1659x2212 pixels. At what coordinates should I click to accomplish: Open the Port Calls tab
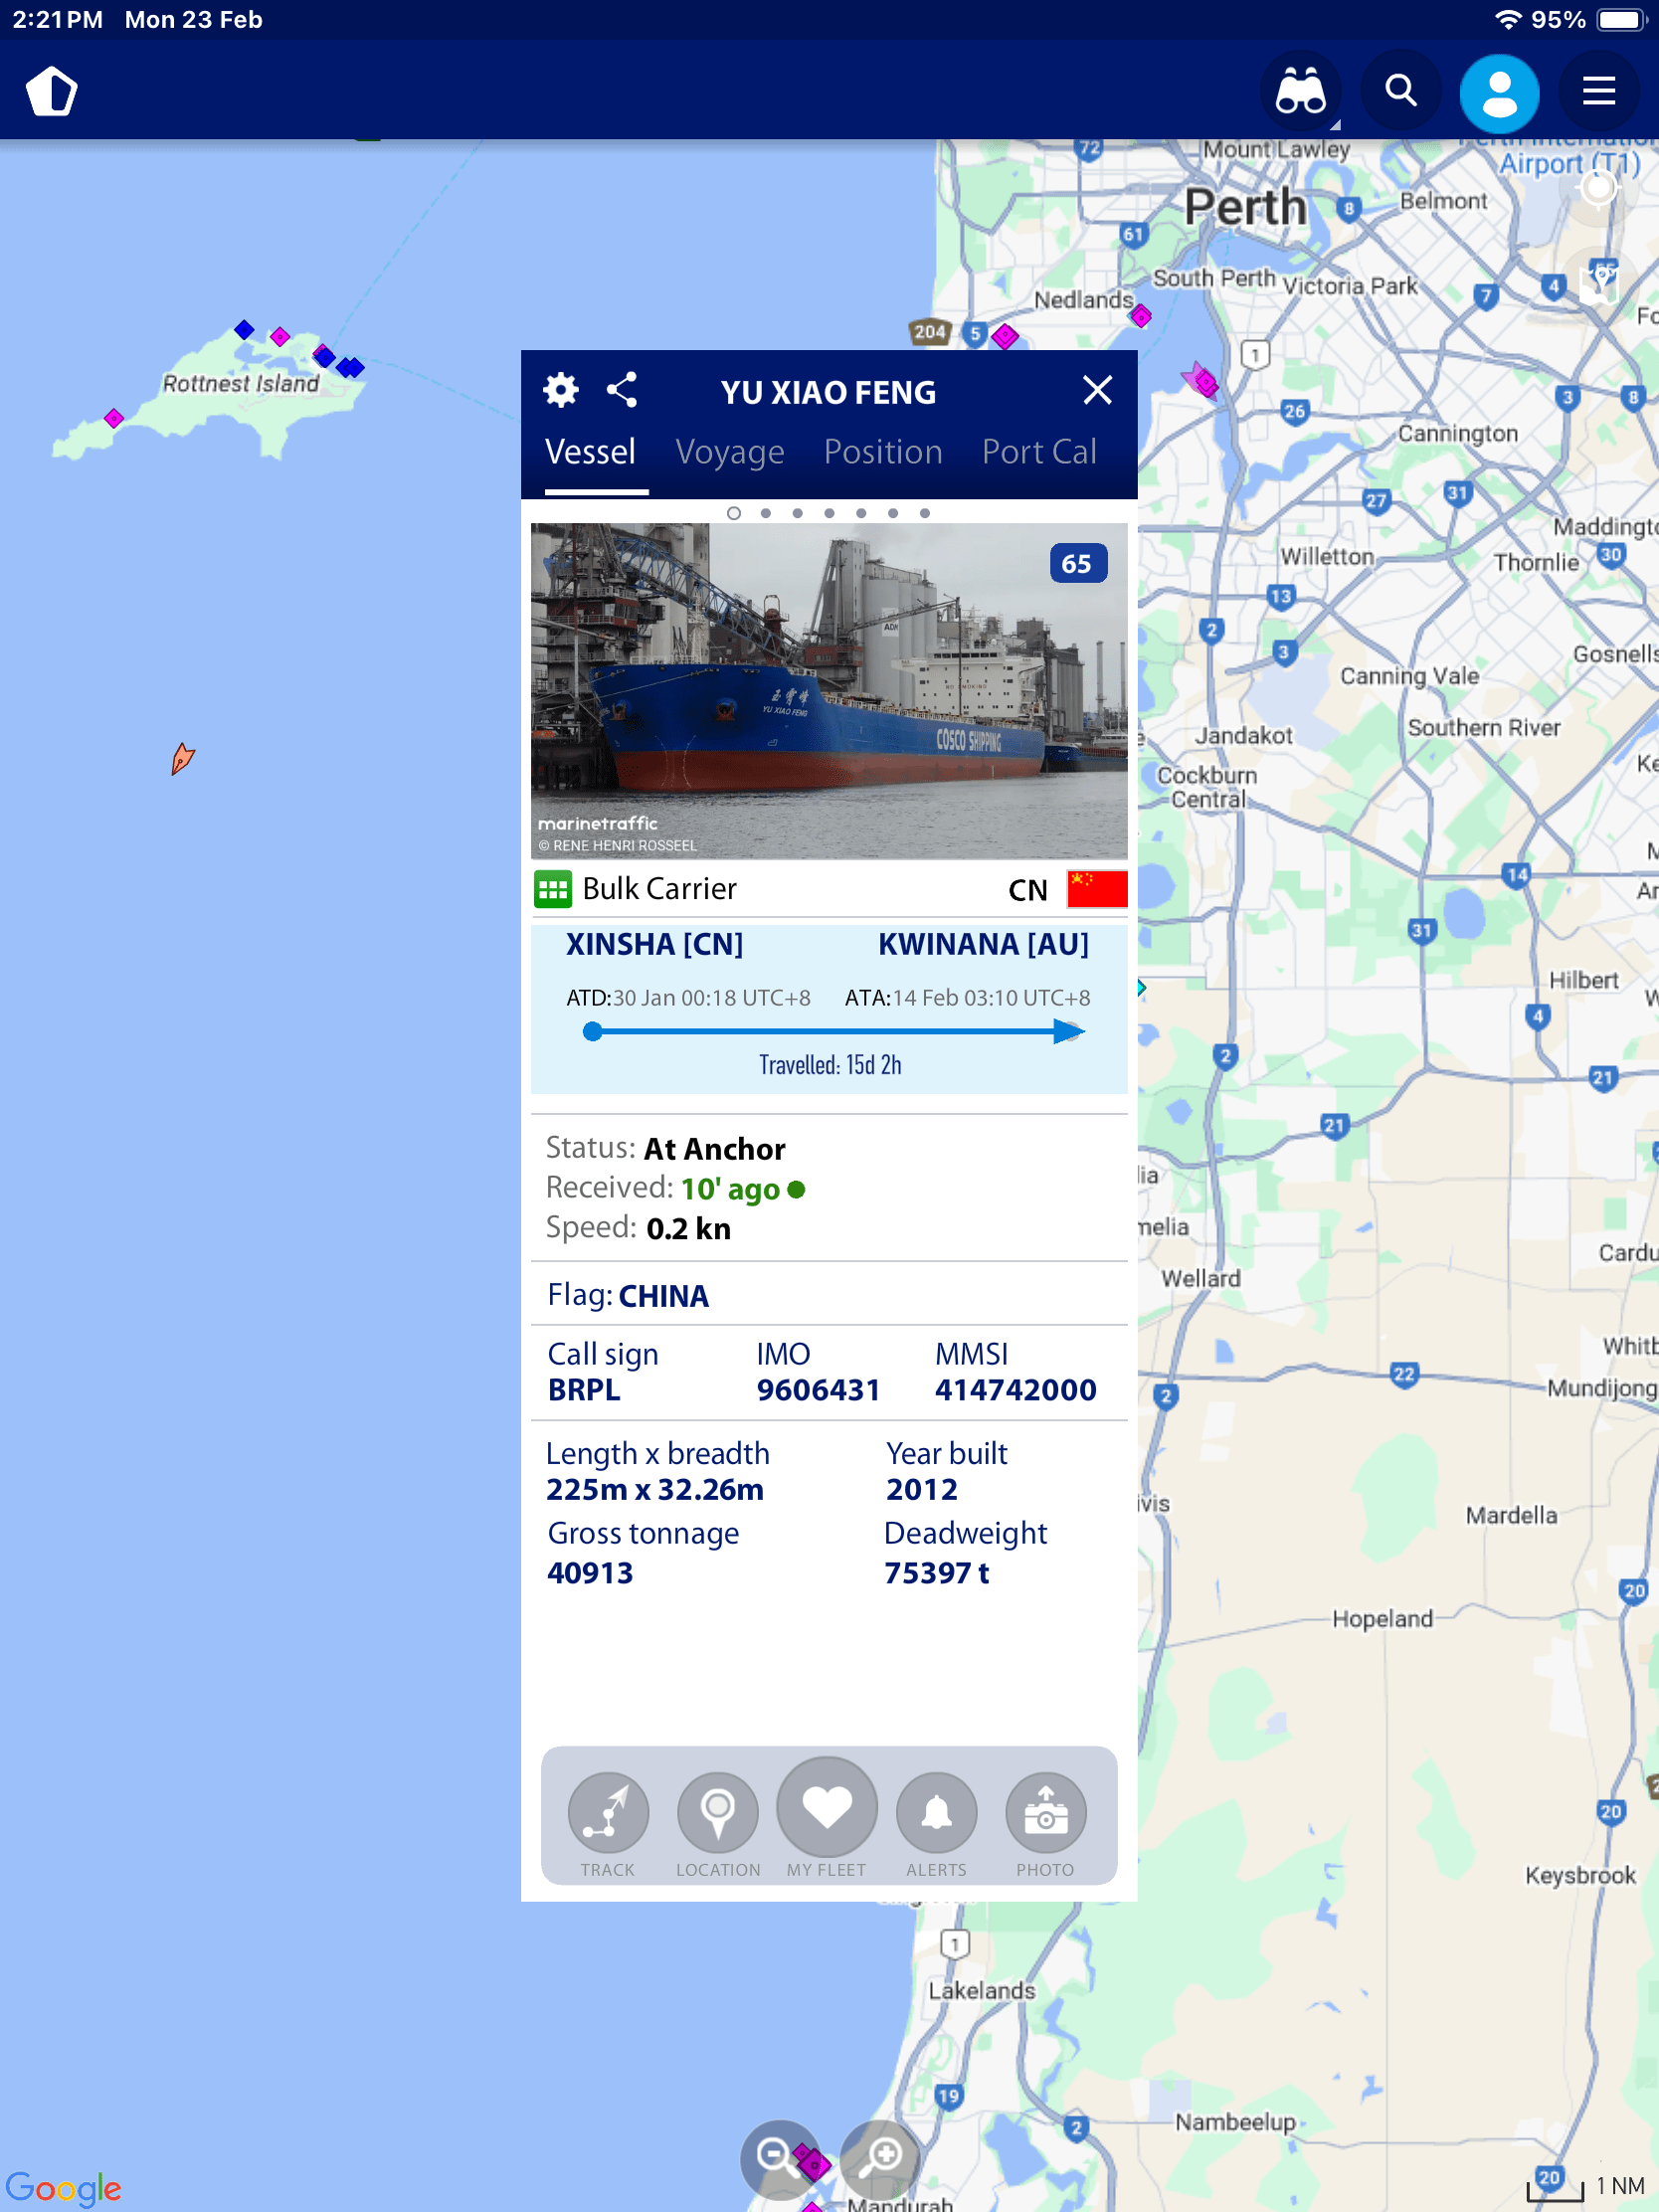click(1039, 452)
